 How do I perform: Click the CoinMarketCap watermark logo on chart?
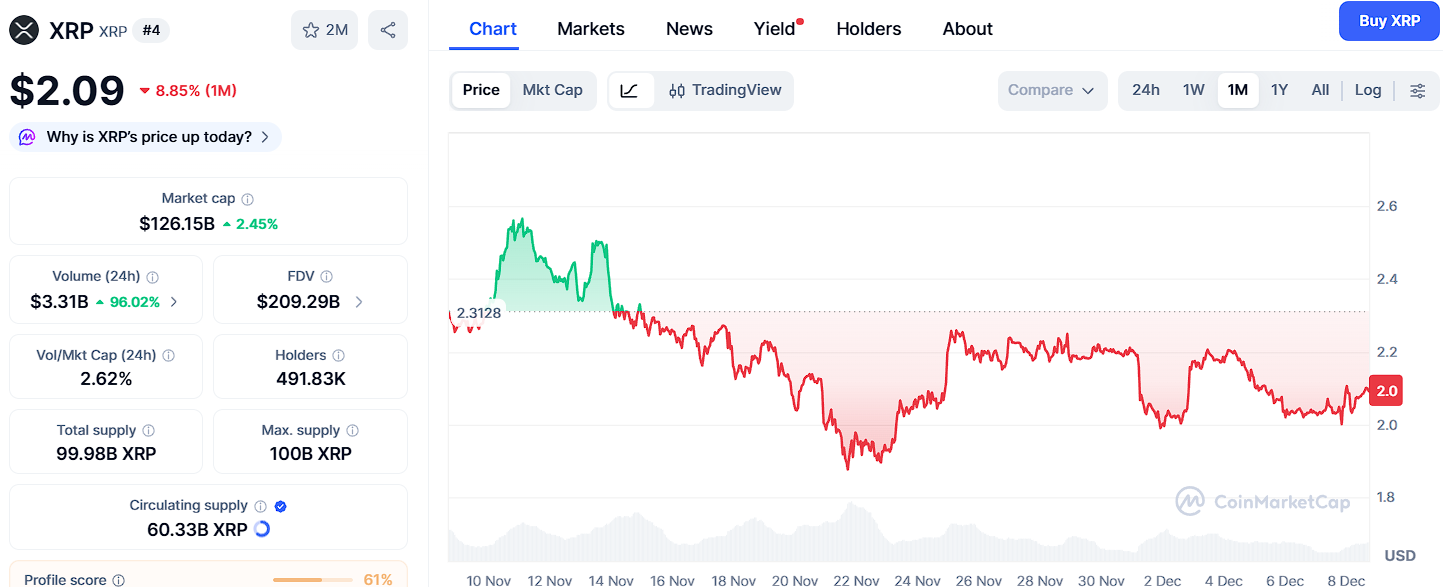point(1263,503)
